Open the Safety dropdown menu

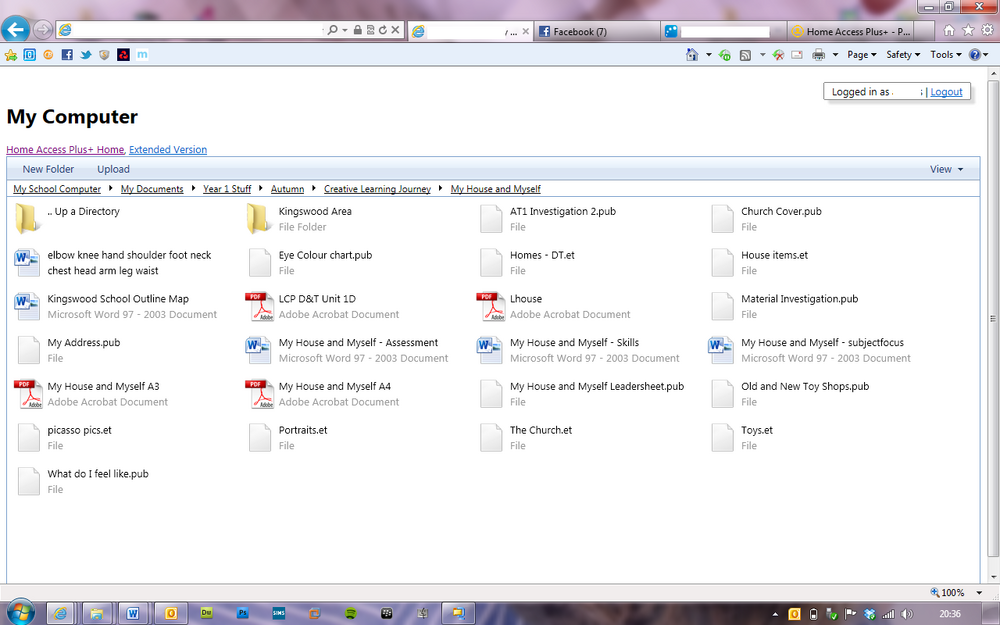[x=903, y=55]
